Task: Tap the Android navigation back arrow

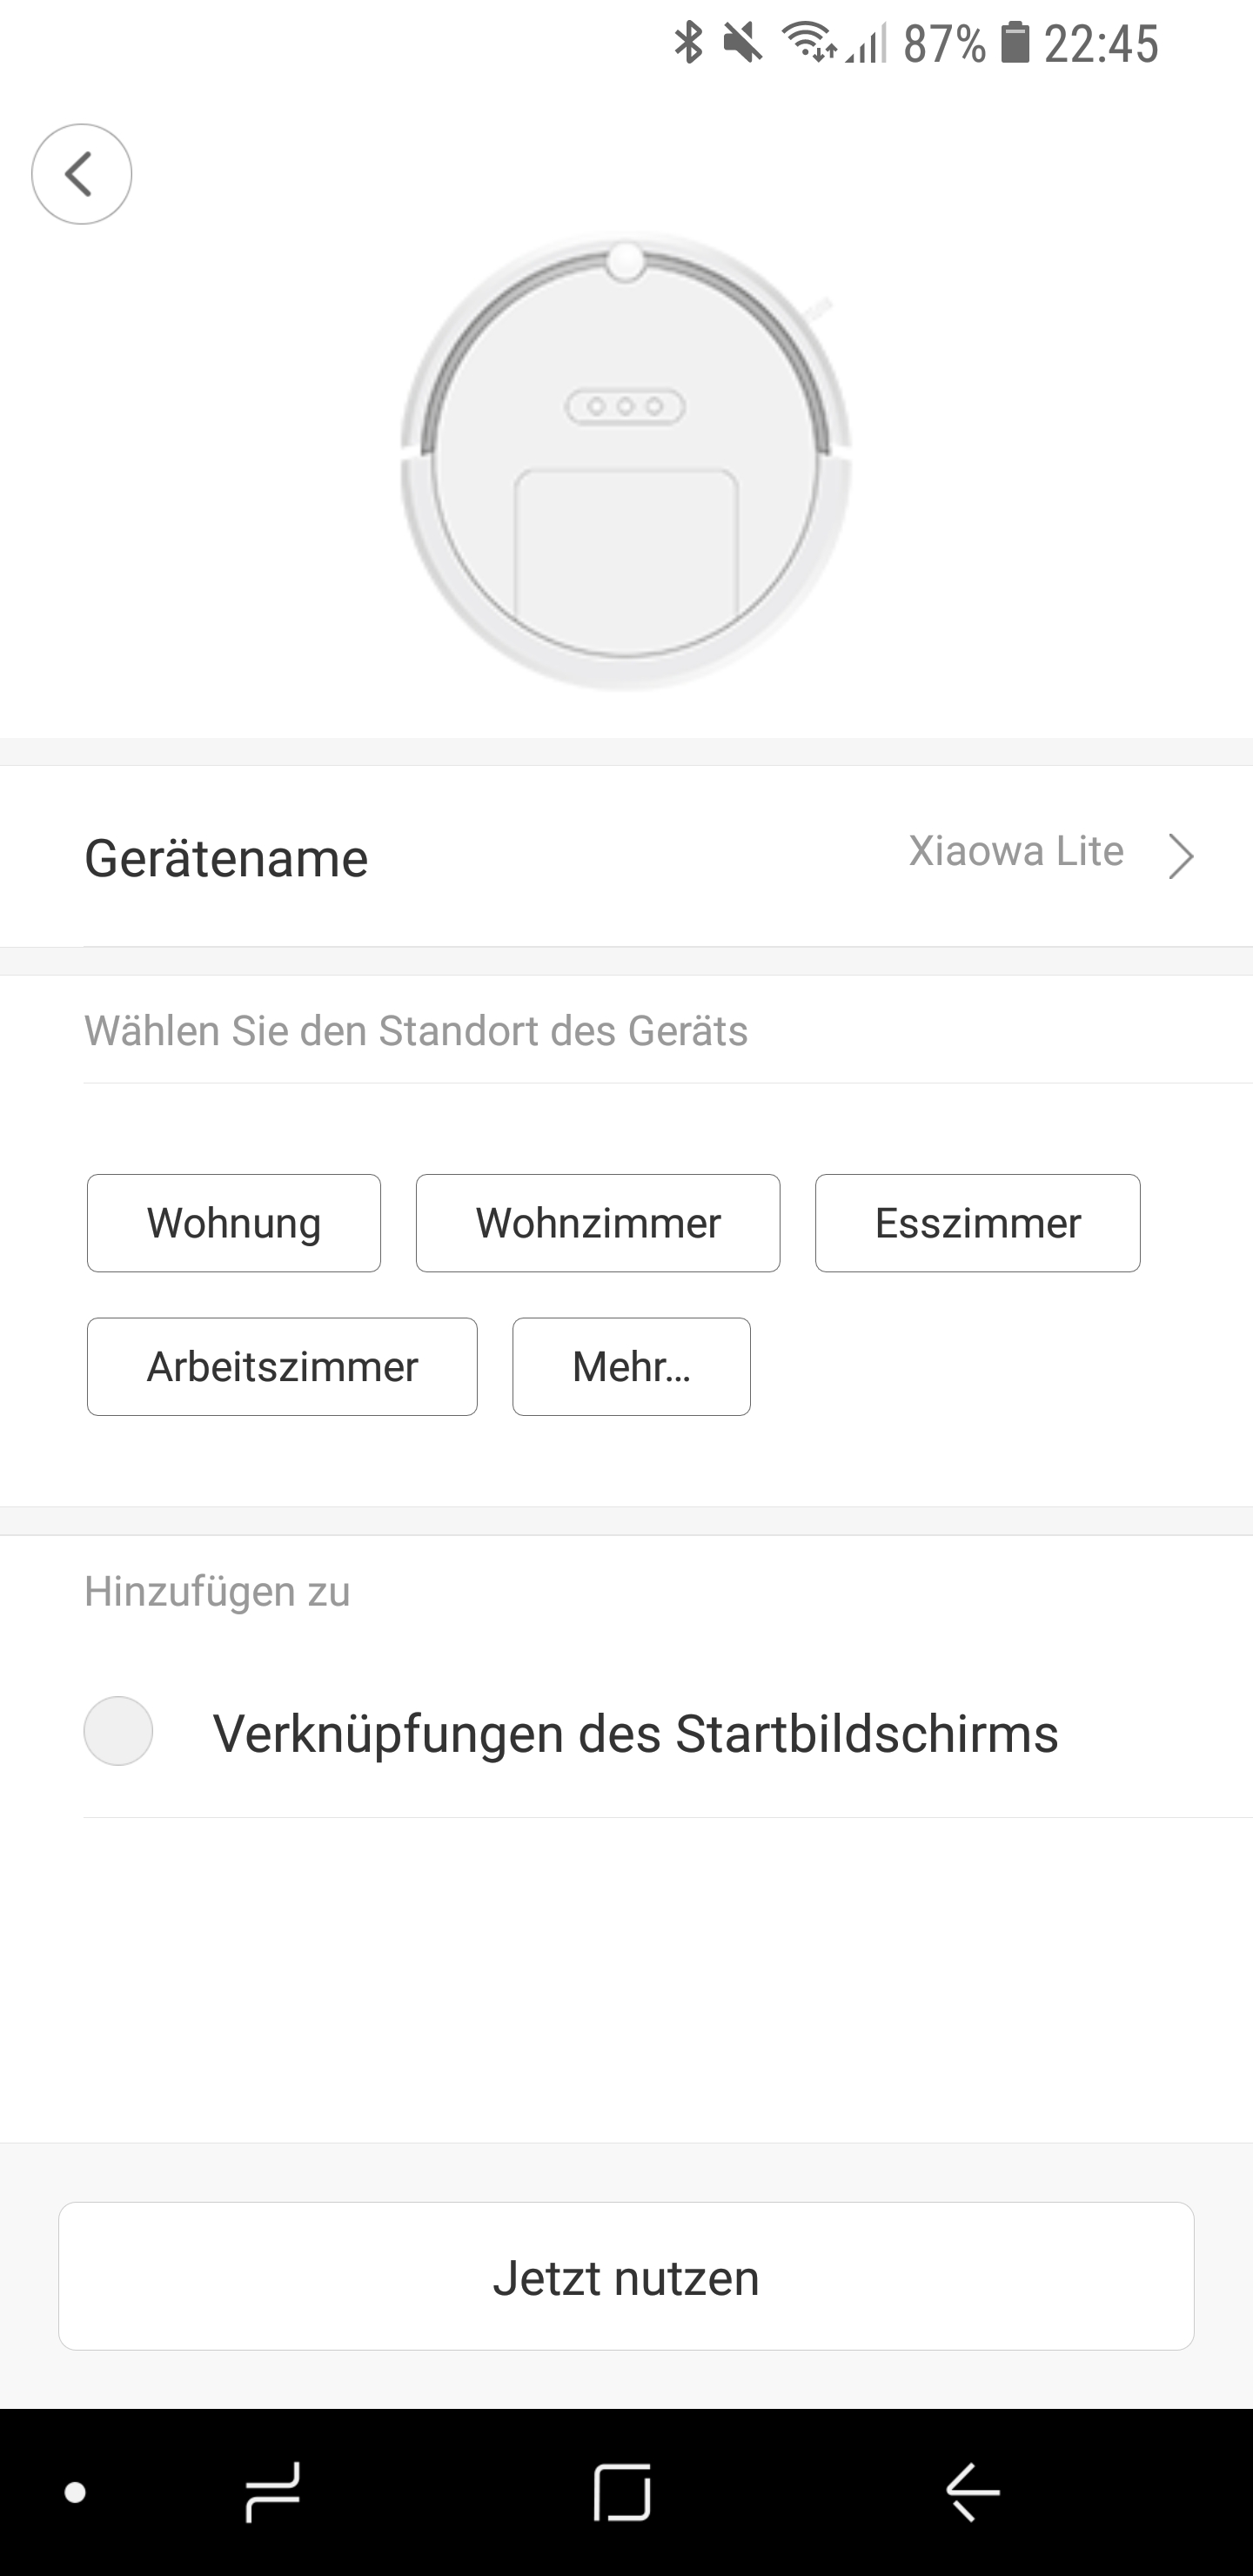Action: (972, 2492)
